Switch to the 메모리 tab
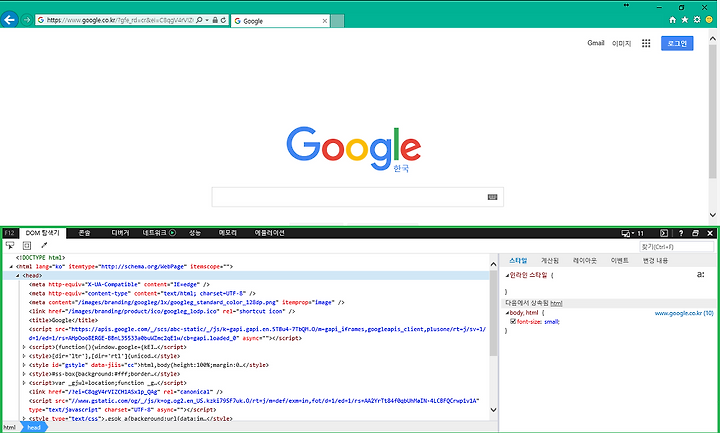720x433 pixels. (228, 233)
